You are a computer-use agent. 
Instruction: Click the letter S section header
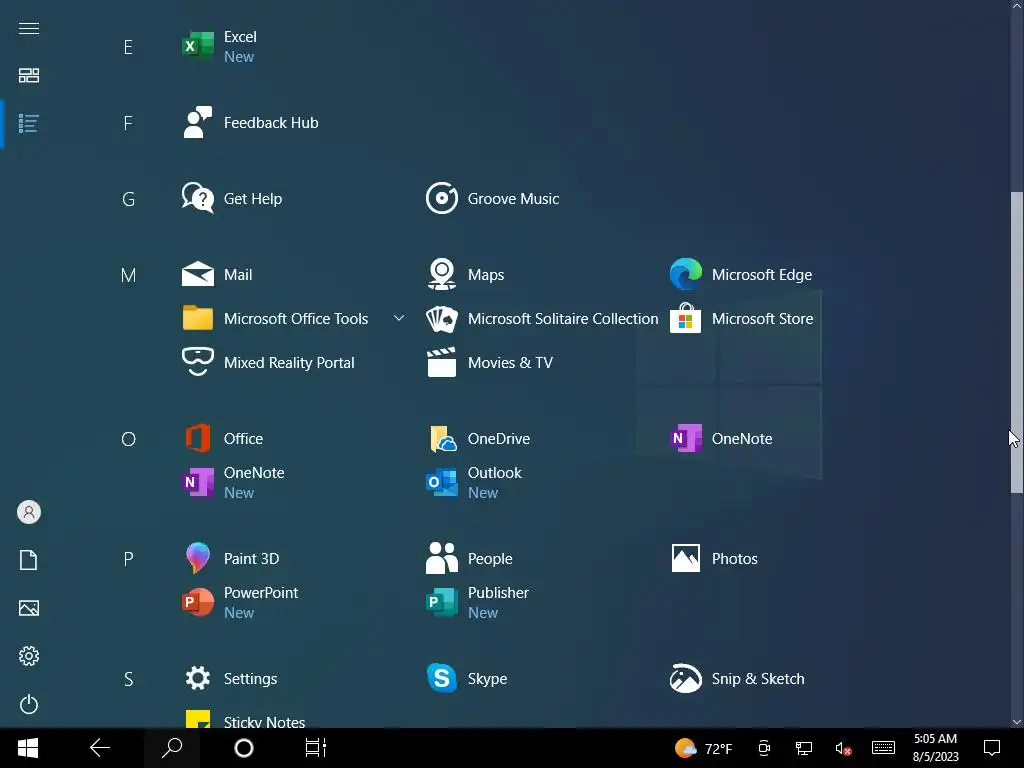128,680
